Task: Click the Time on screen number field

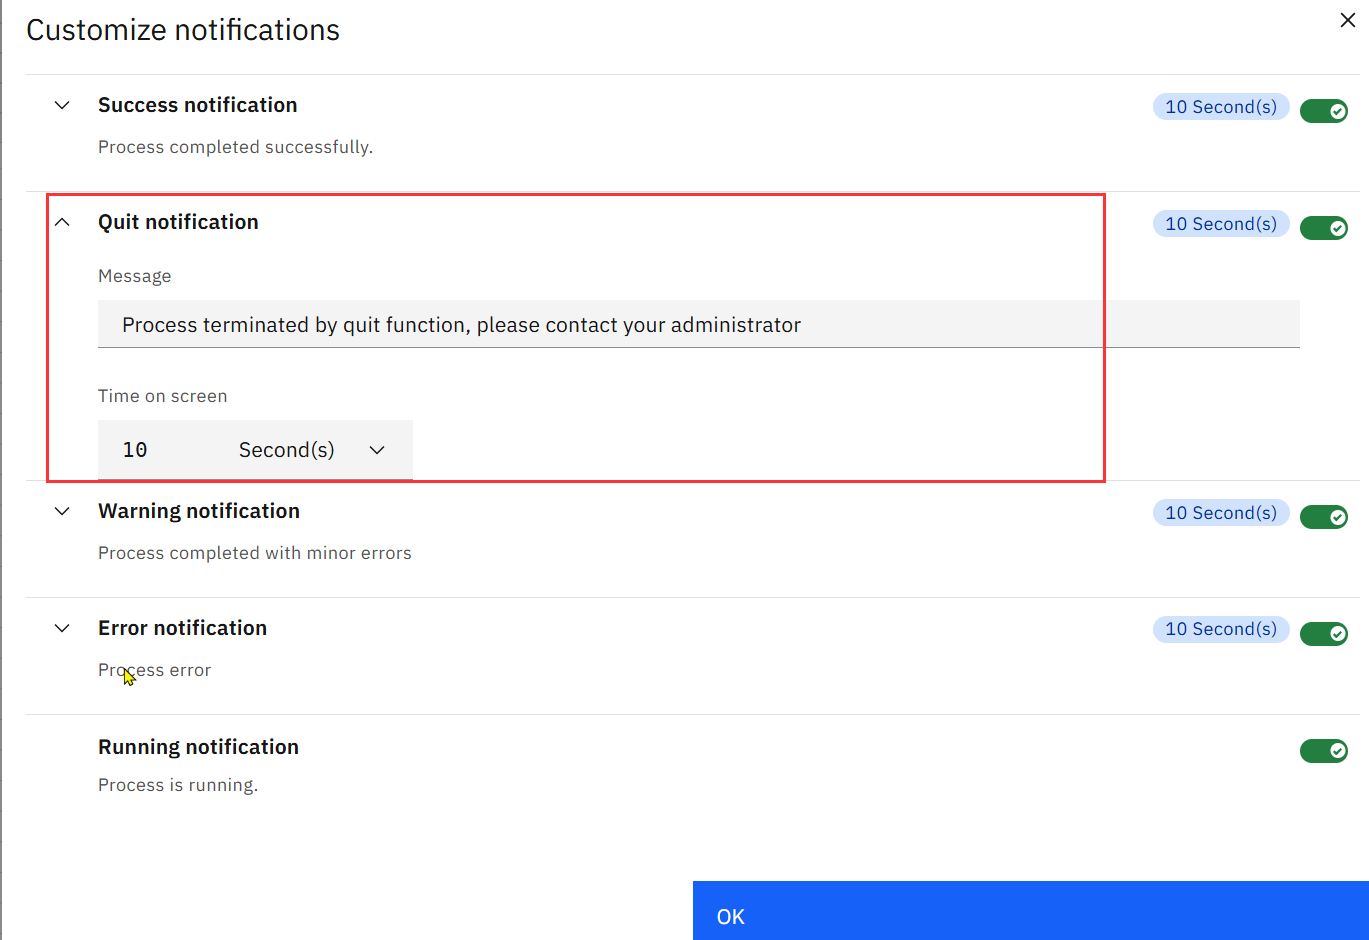Action: click(160, 450)
